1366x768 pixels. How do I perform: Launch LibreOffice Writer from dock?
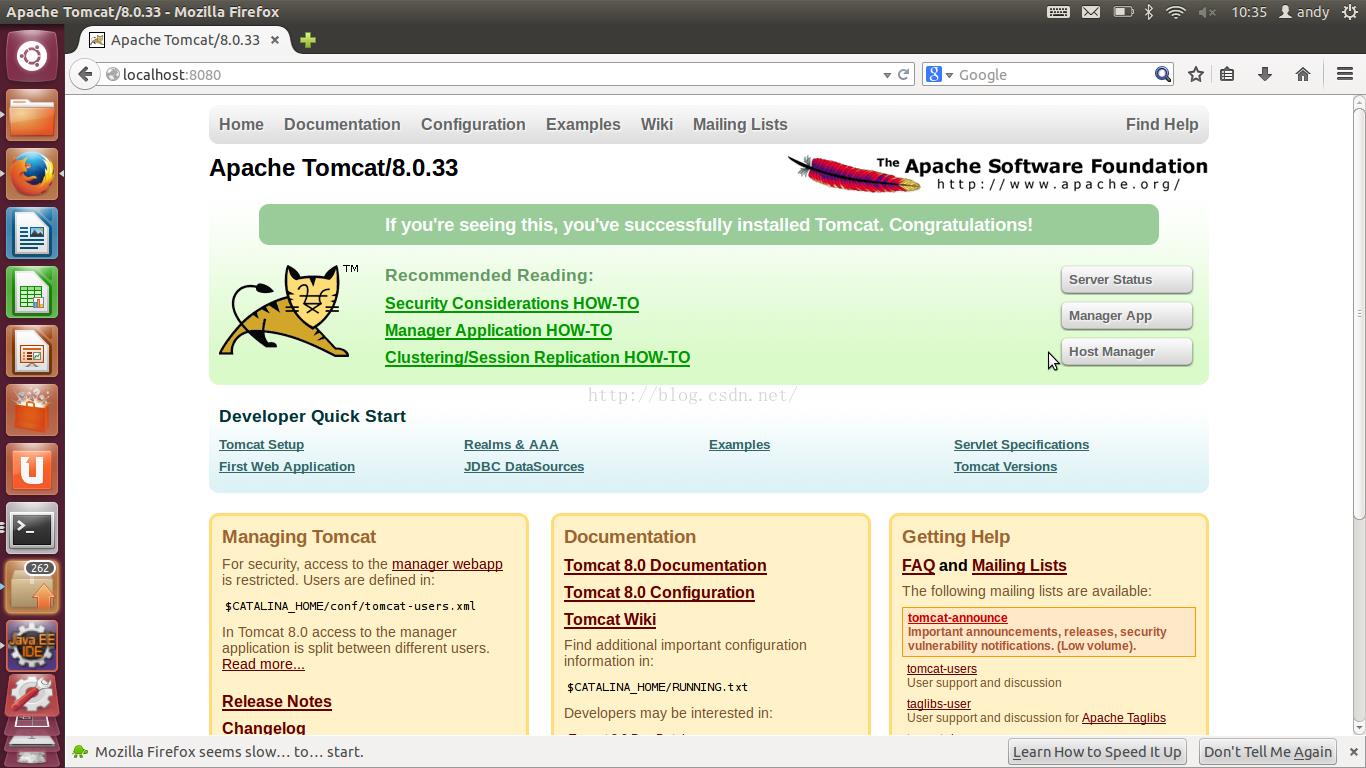(32, 234)
